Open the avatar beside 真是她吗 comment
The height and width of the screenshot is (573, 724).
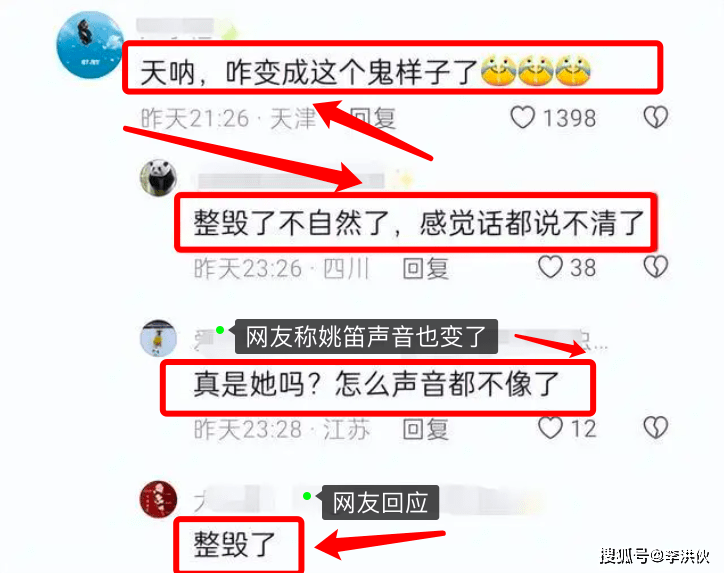pyautogui.click(x=158, y=338)
